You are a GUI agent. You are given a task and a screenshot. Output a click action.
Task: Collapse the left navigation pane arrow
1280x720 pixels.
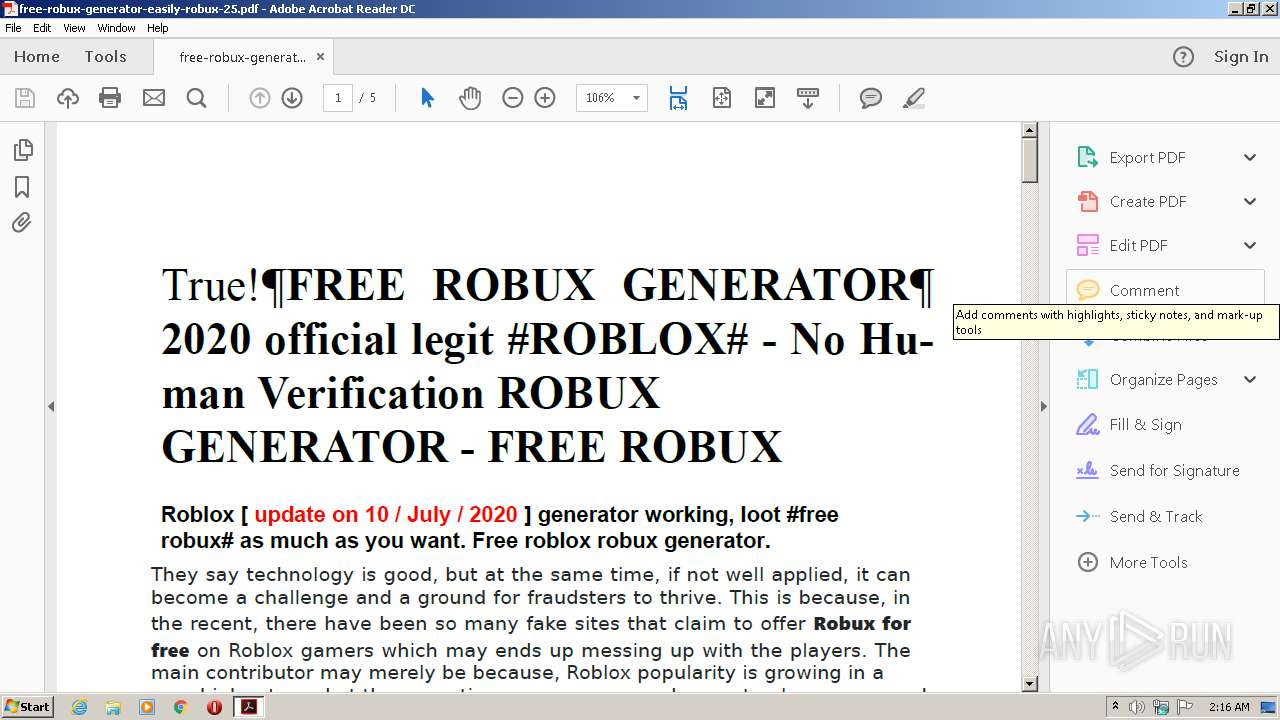51,406
